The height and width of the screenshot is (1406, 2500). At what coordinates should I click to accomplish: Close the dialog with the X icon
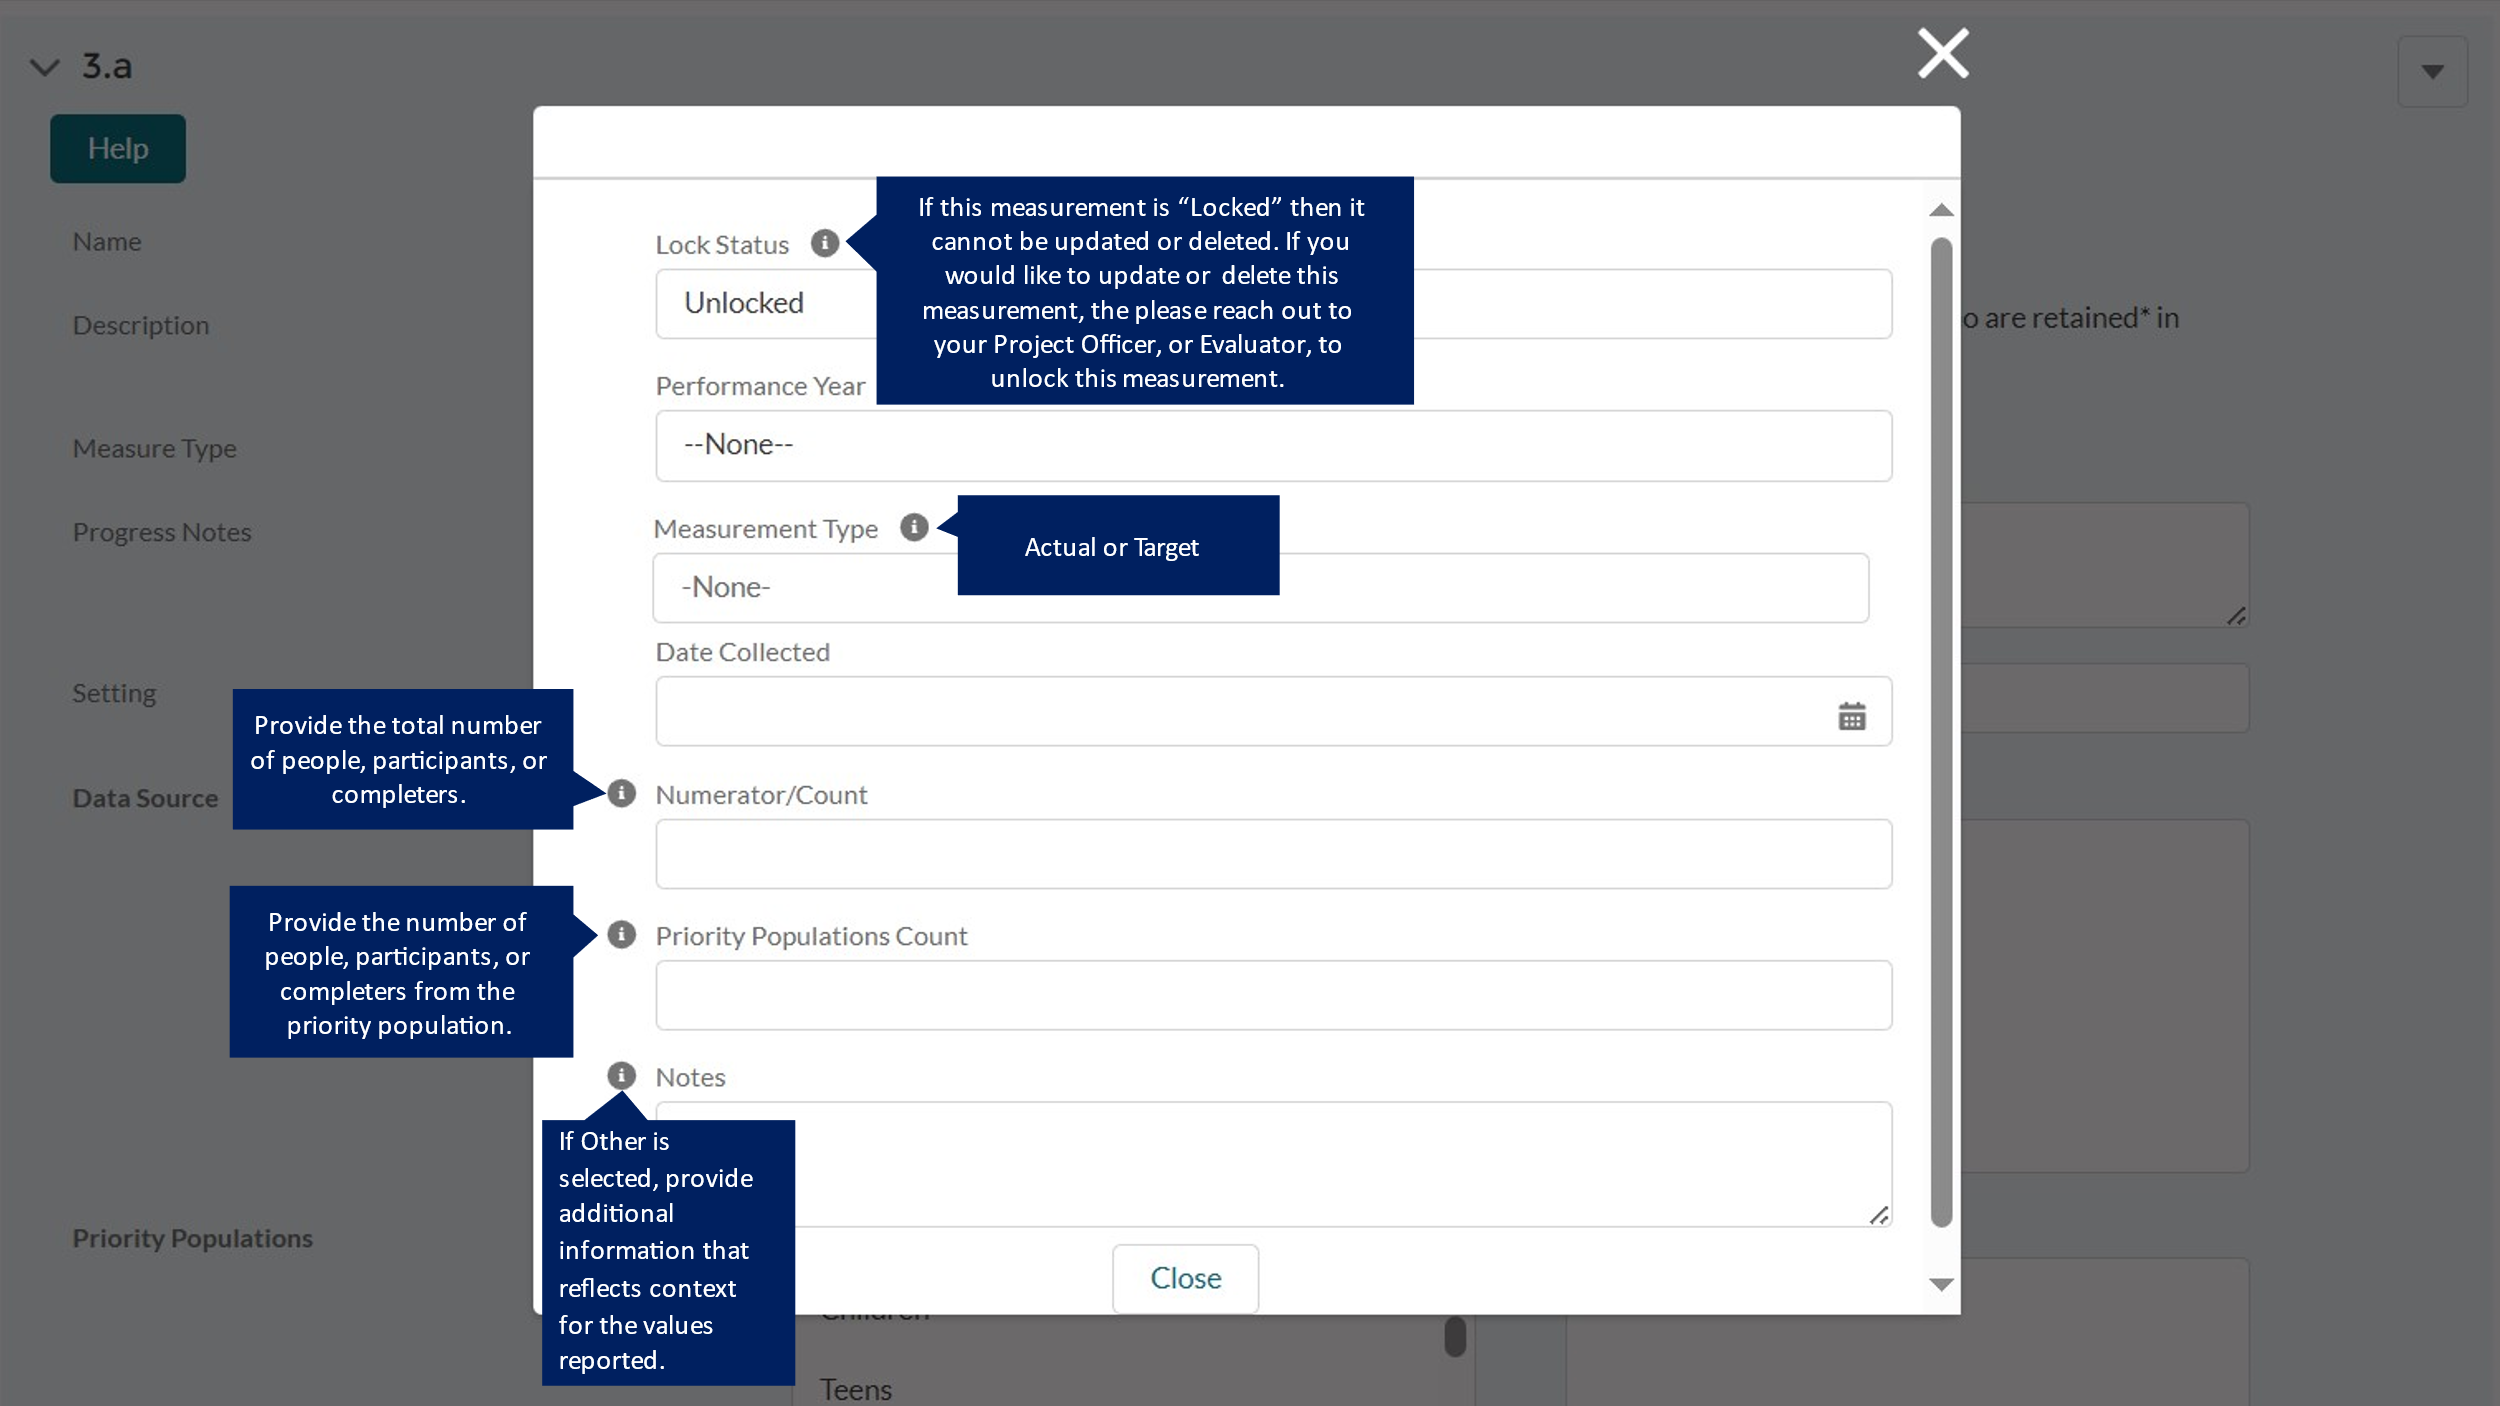(1942, 53)
